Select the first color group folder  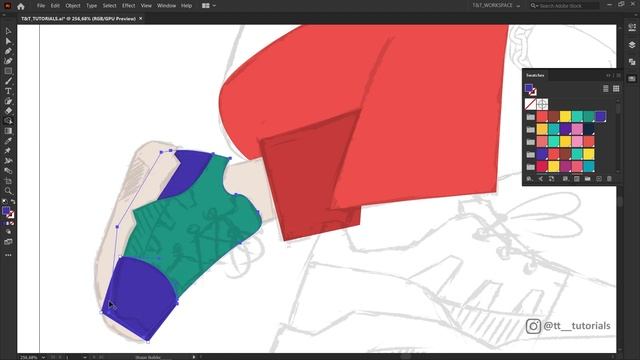(x=530, y=117)
